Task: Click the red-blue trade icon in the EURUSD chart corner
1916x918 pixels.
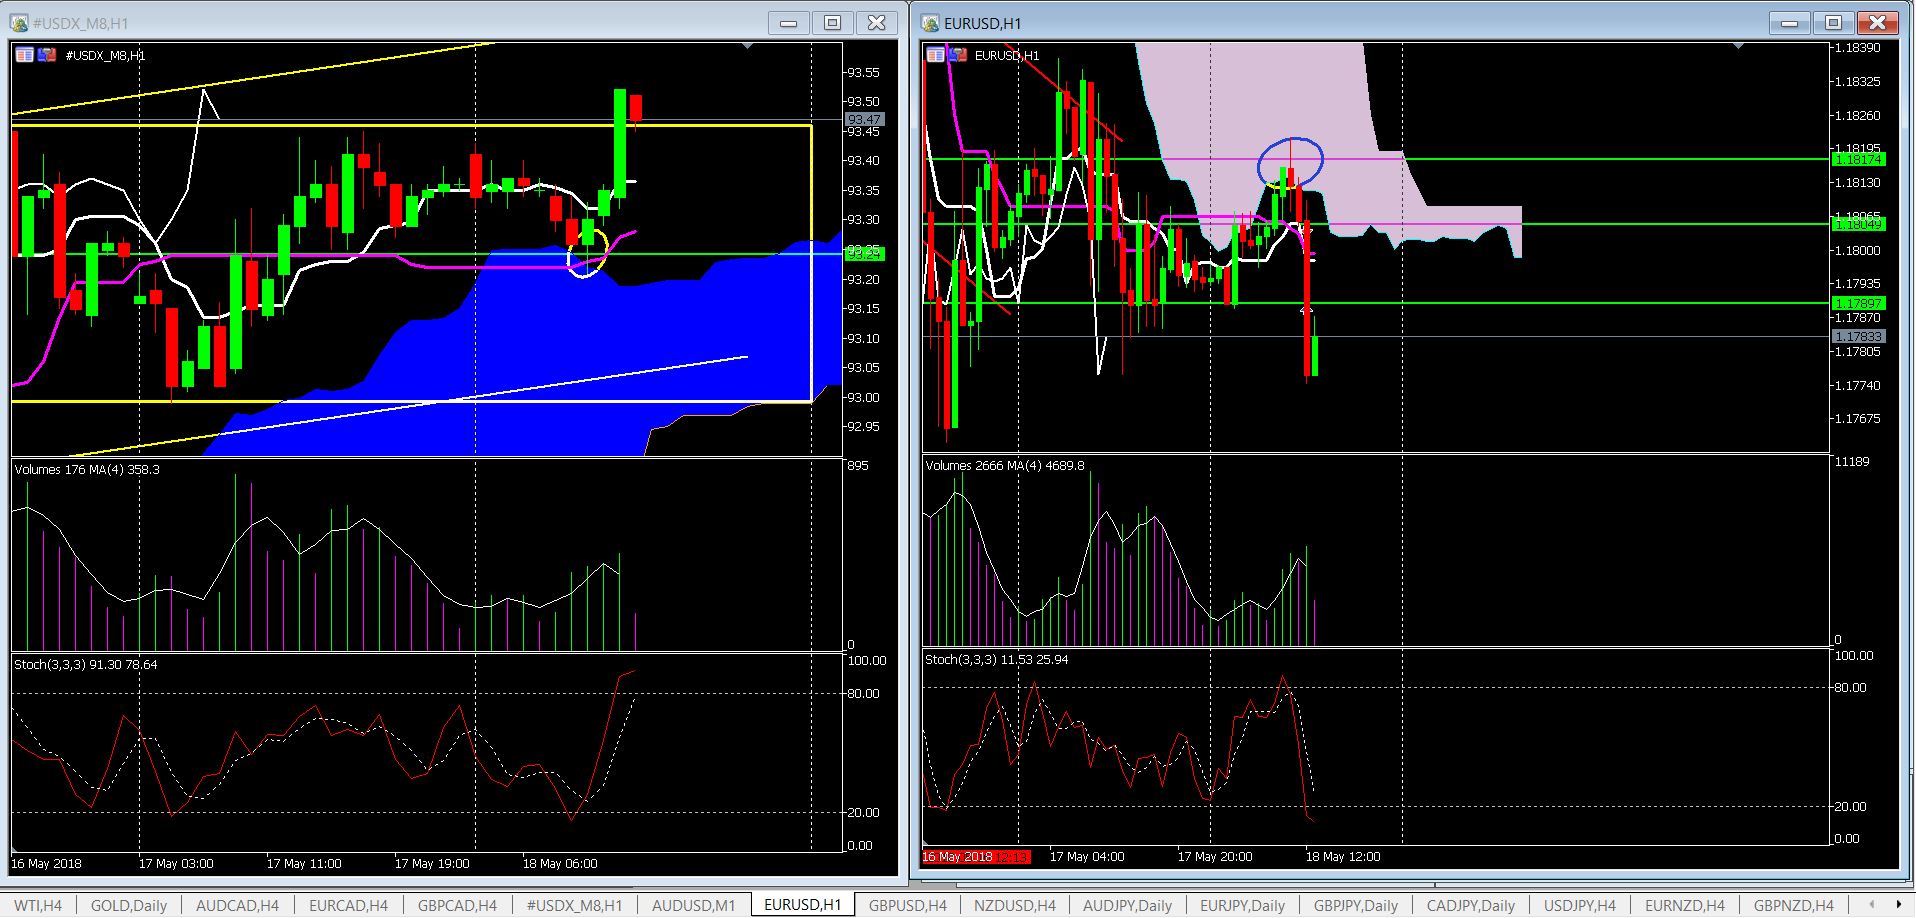Action: (957, 55)
